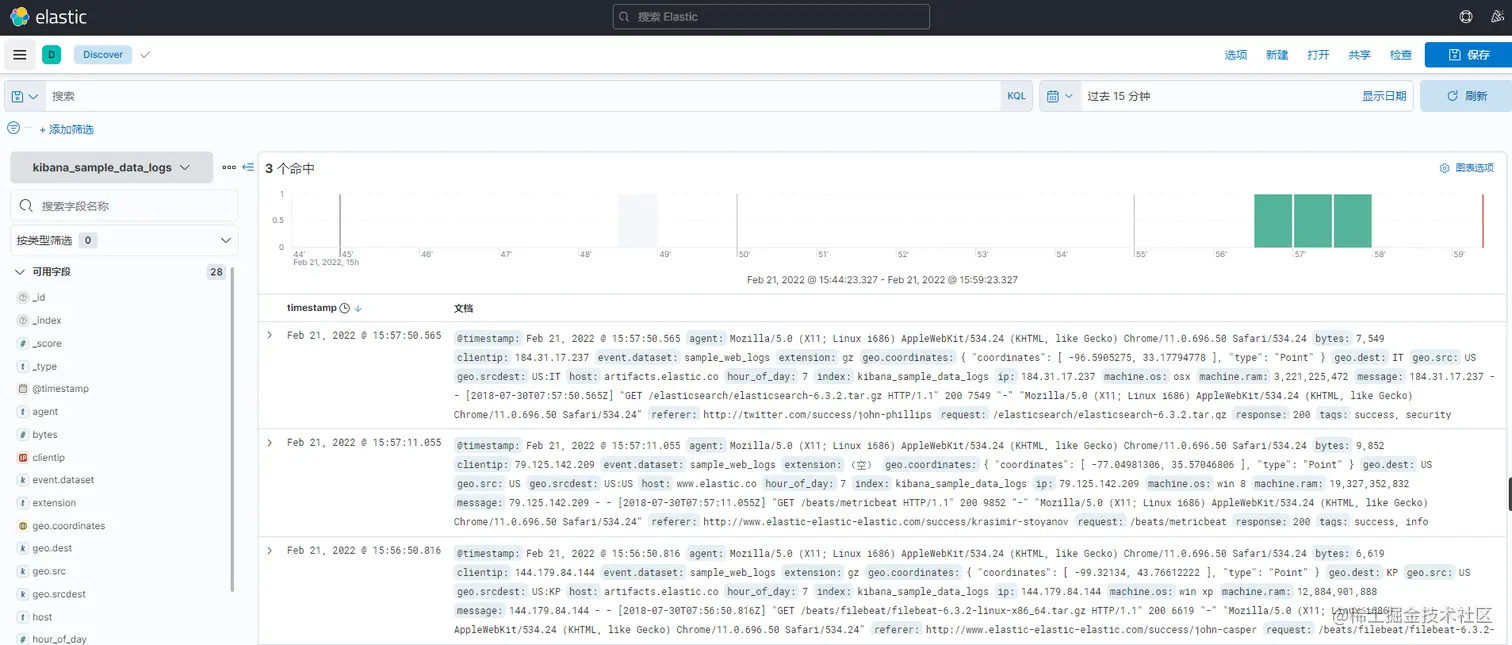Click the event.dataset keyword type icon

point(23,480)
